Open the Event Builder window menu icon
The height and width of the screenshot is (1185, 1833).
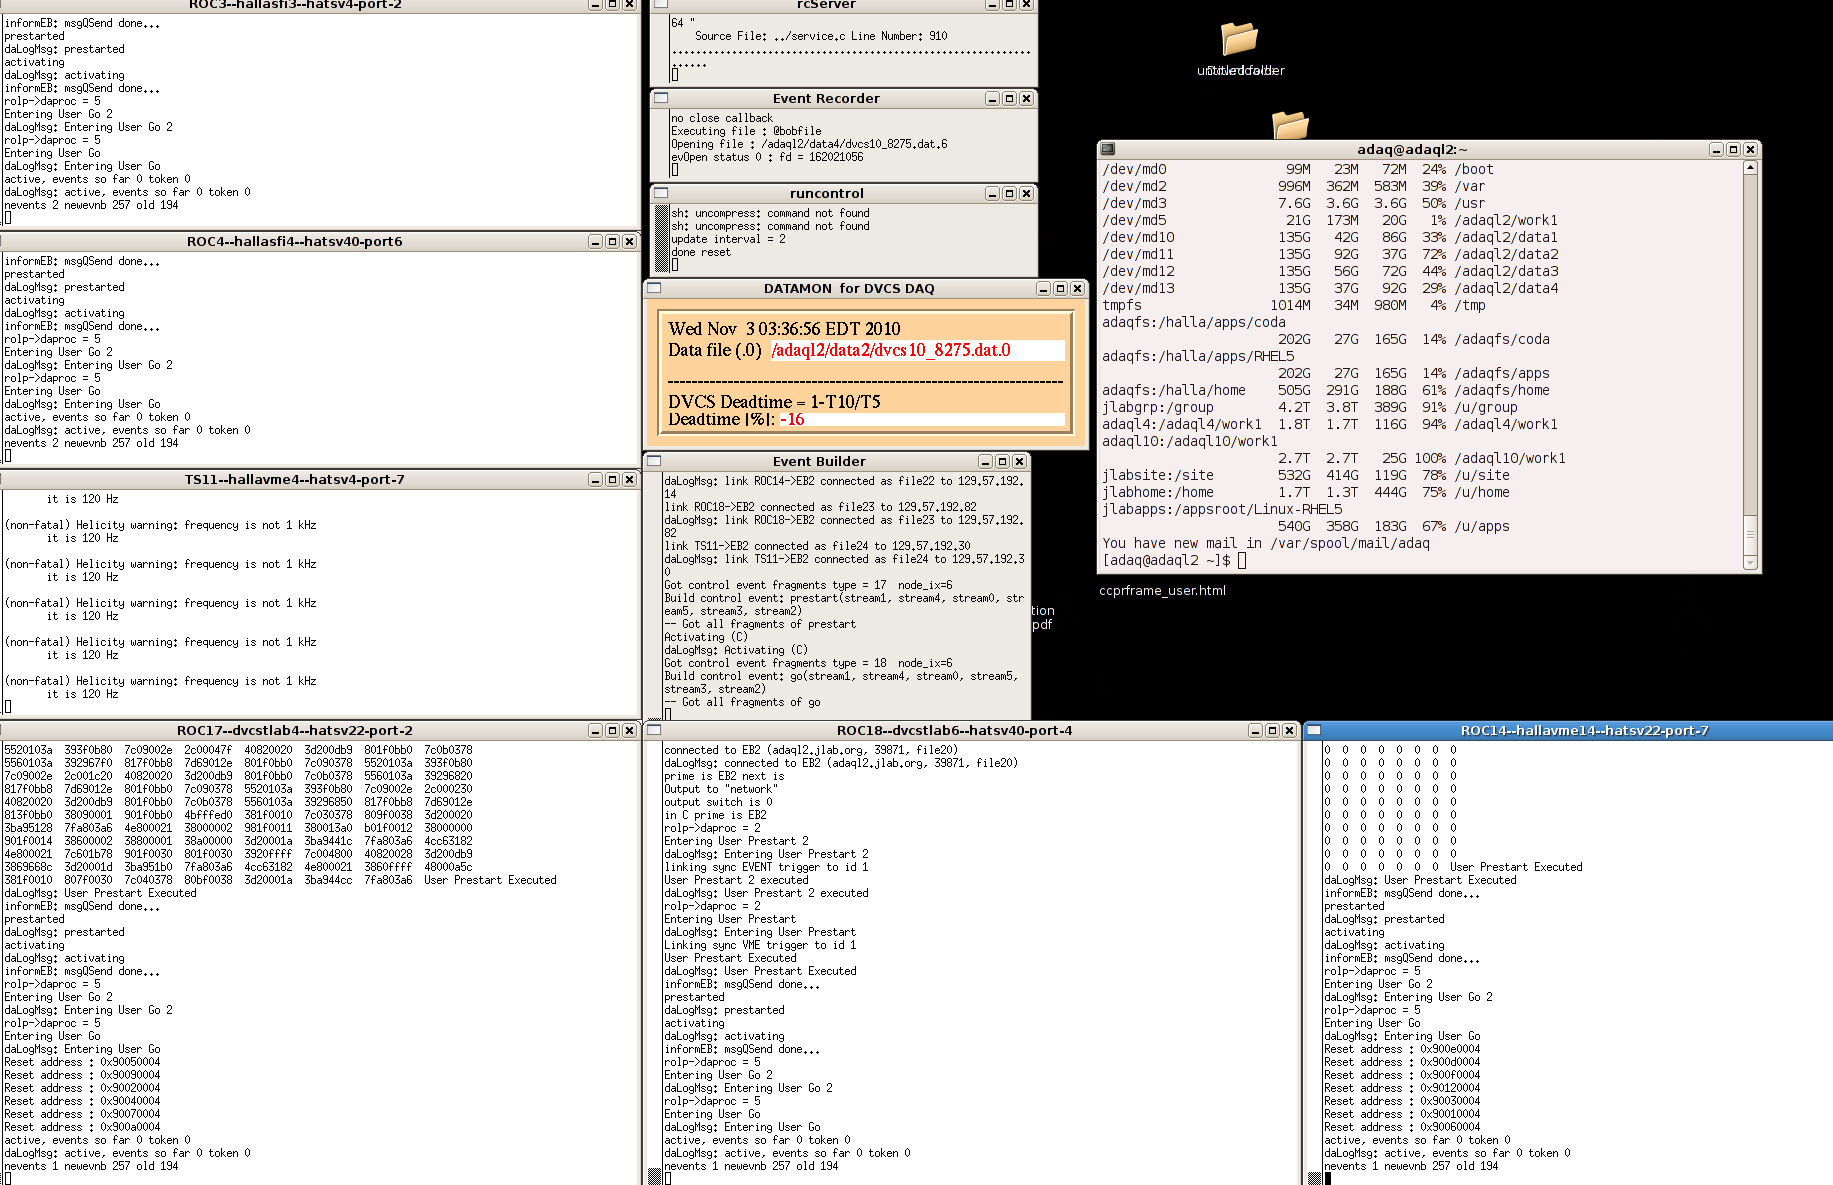point(655,461)
